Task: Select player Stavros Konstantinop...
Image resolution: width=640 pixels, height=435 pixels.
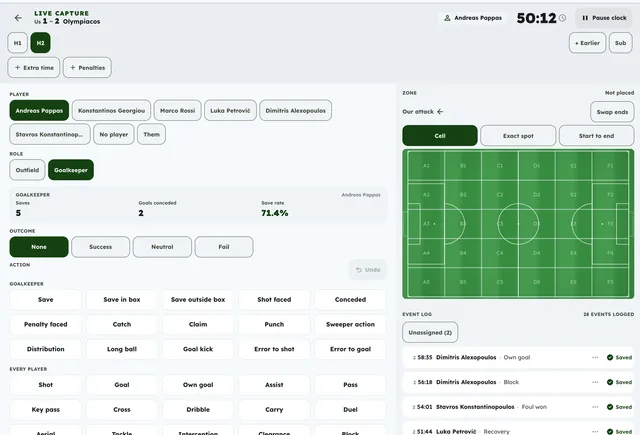Action: [50, 134]
